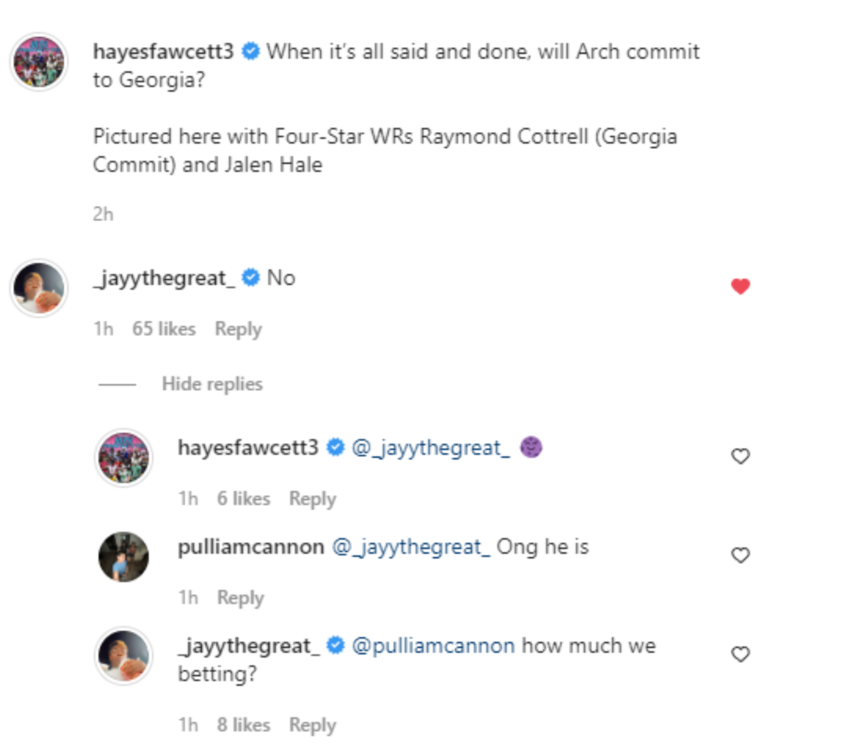View 8 likes on betting reply
862x750 pixels.
(243, 725)
